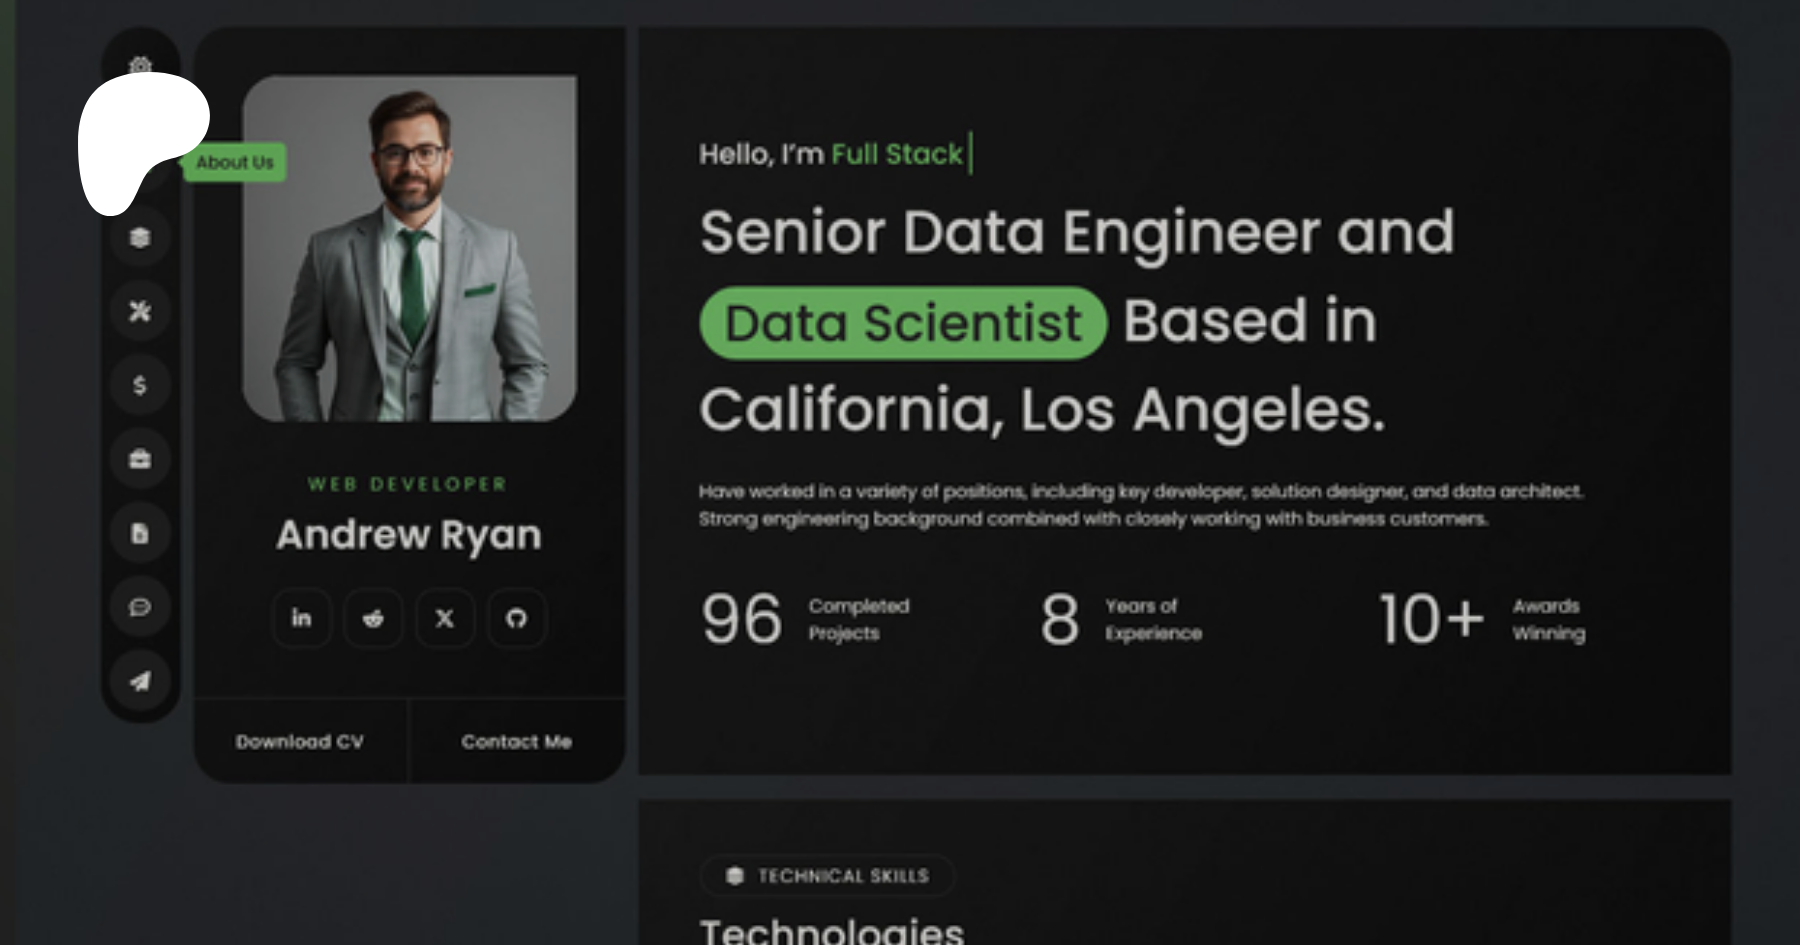Select the dollar pricing sidebar icon

(x=140, y=385)
